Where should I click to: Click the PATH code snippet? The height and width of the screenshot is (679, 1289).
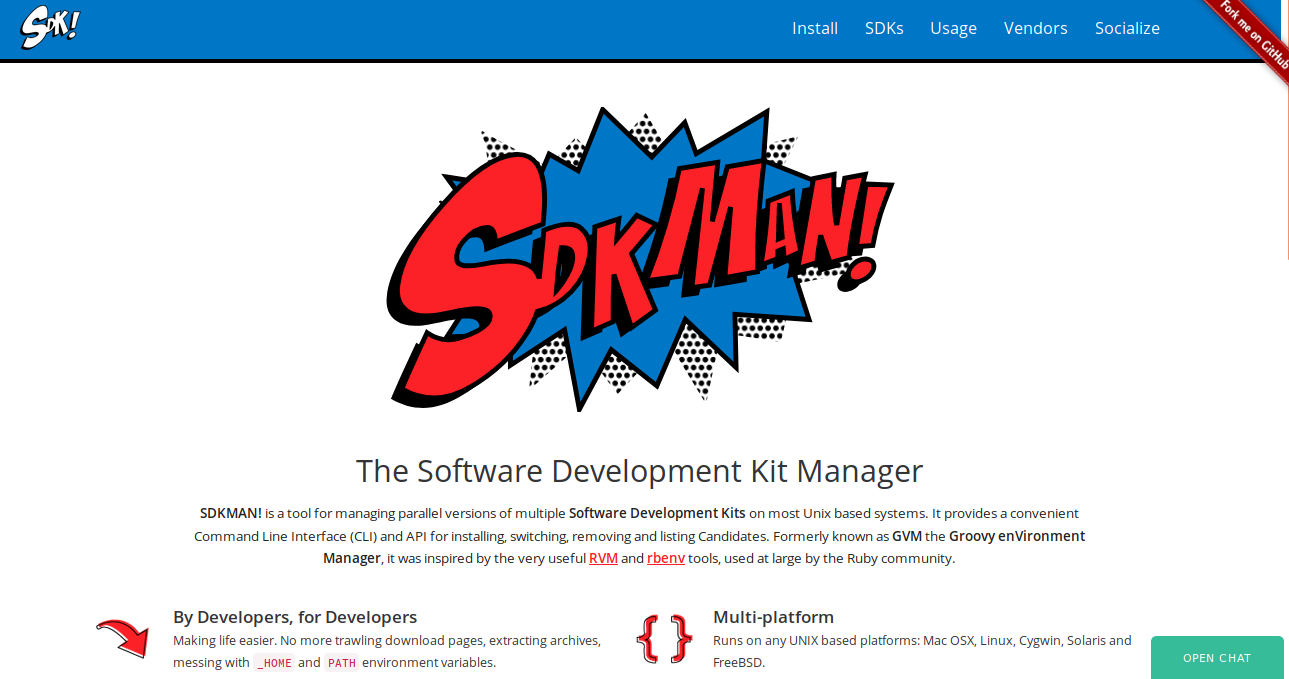tap(342, 663)
